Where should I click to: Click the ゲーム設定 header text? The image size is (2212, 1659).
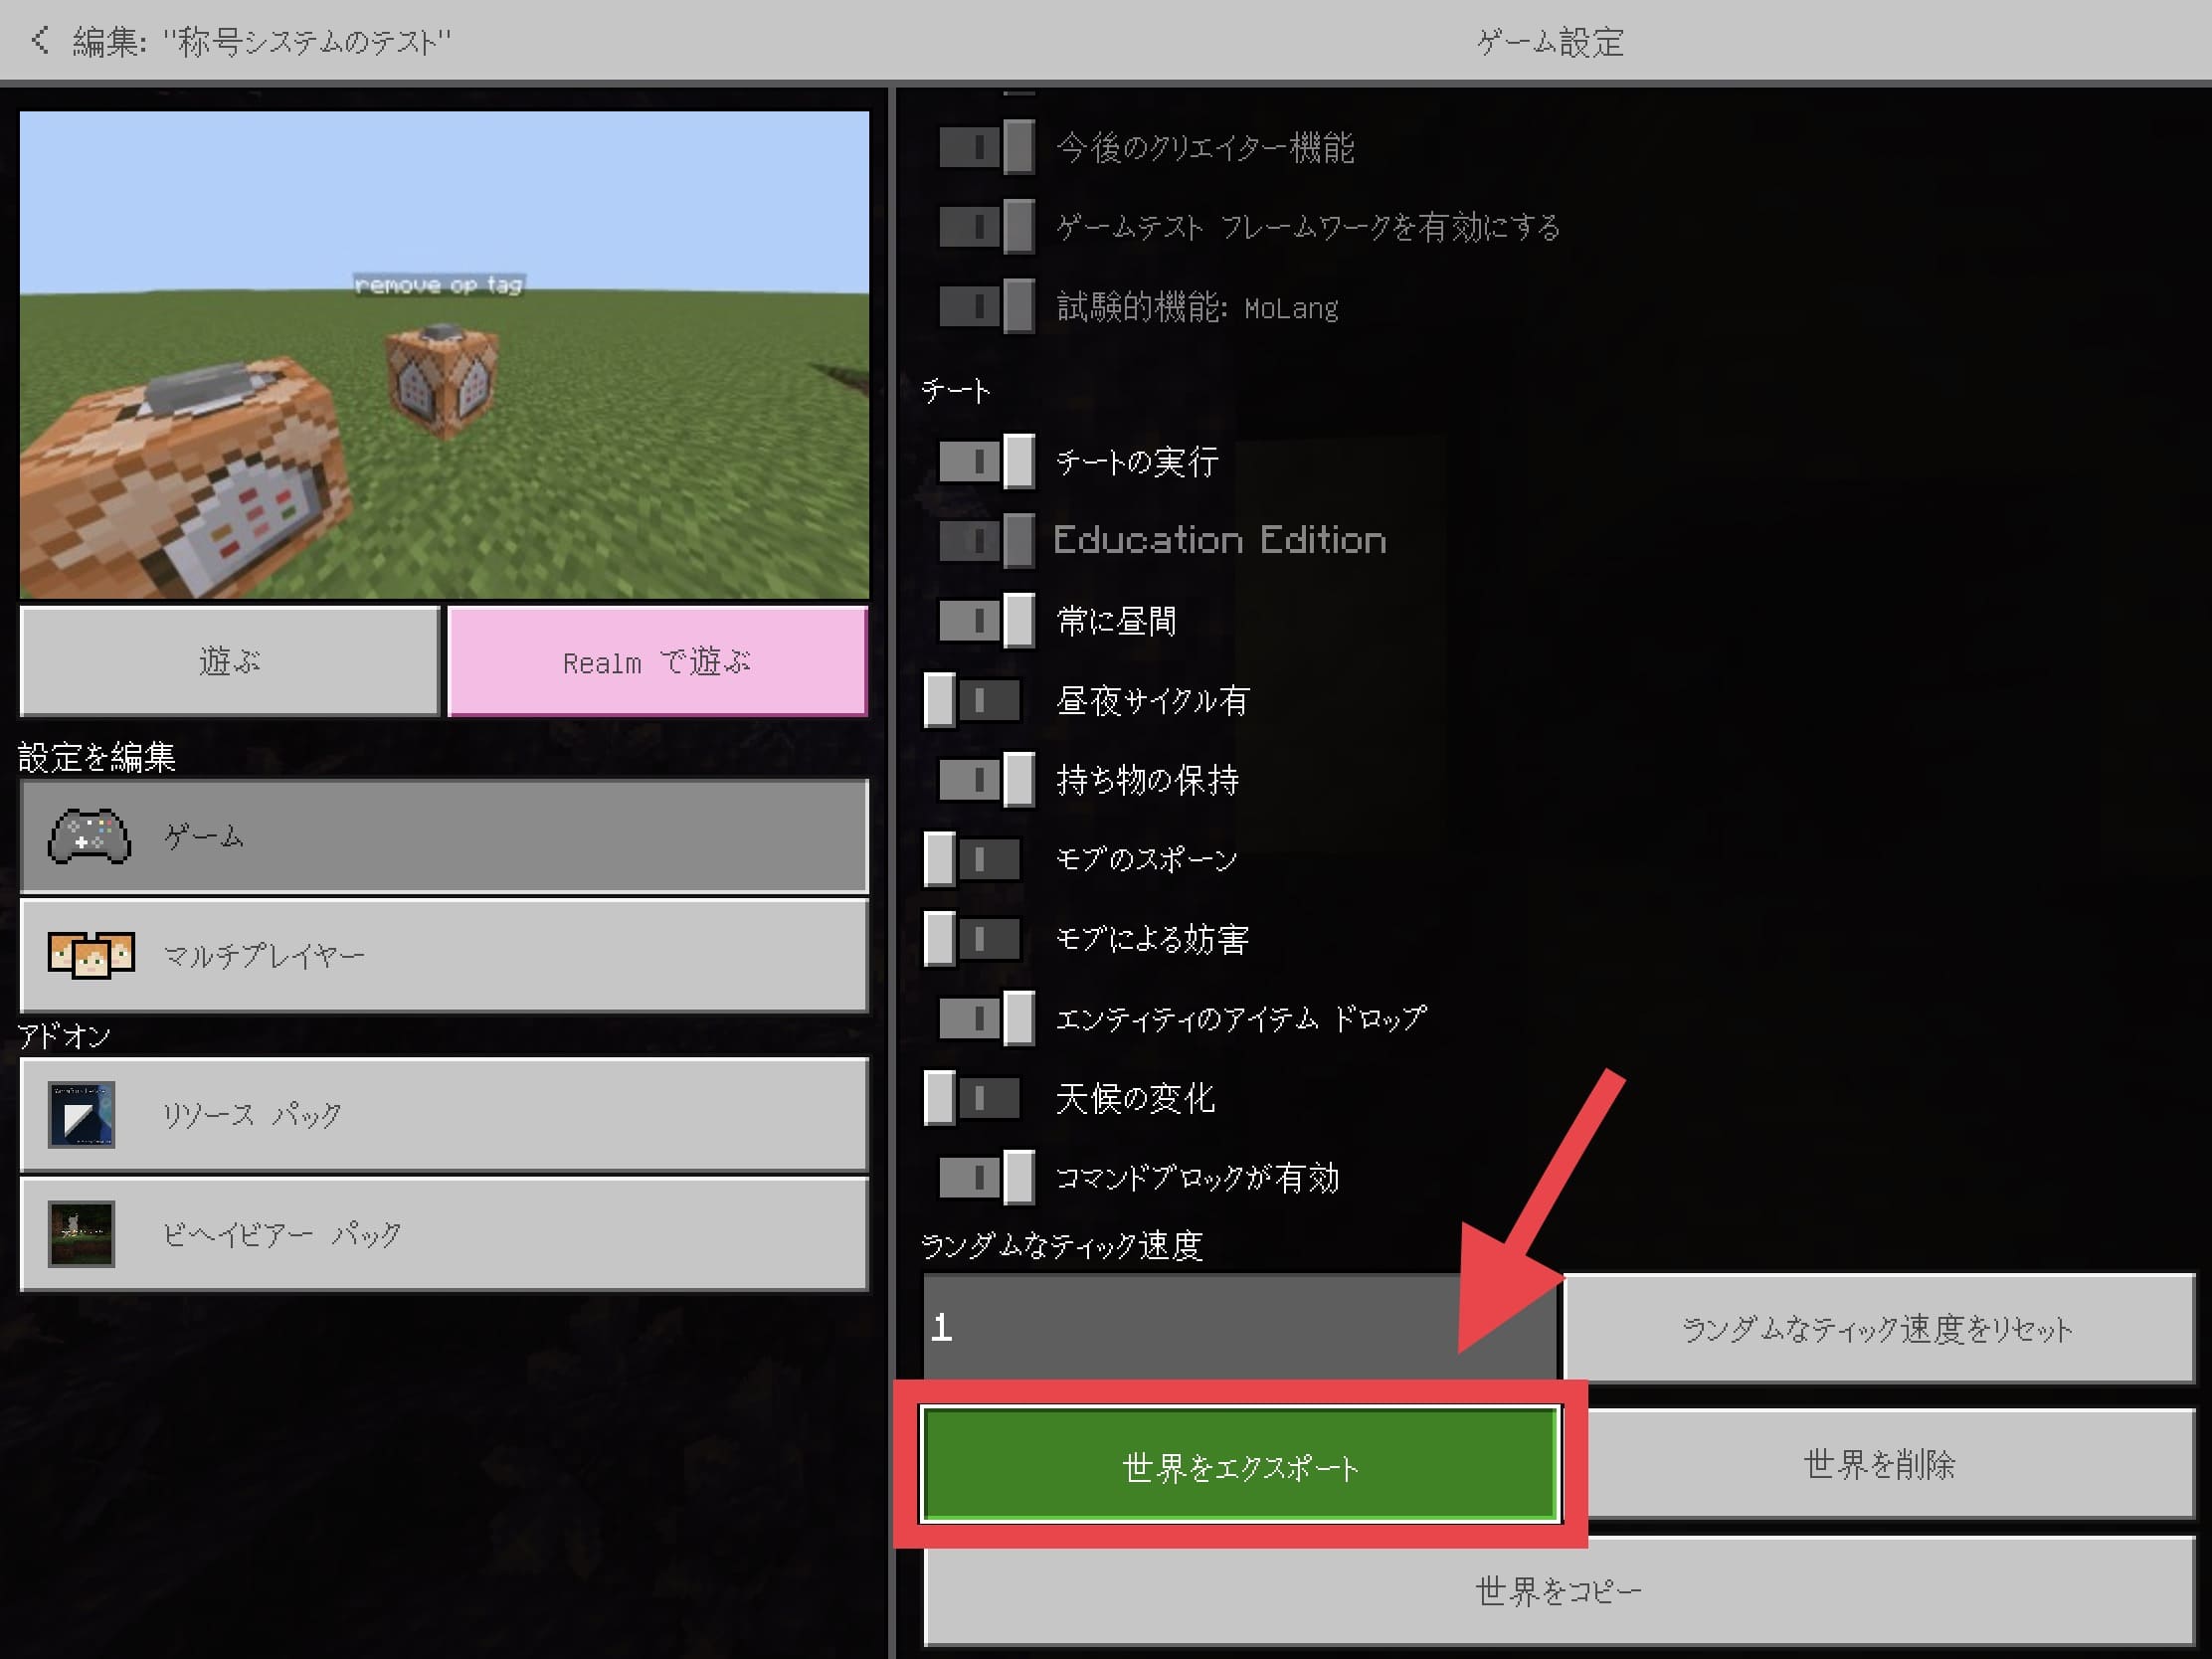point(1550,42)
